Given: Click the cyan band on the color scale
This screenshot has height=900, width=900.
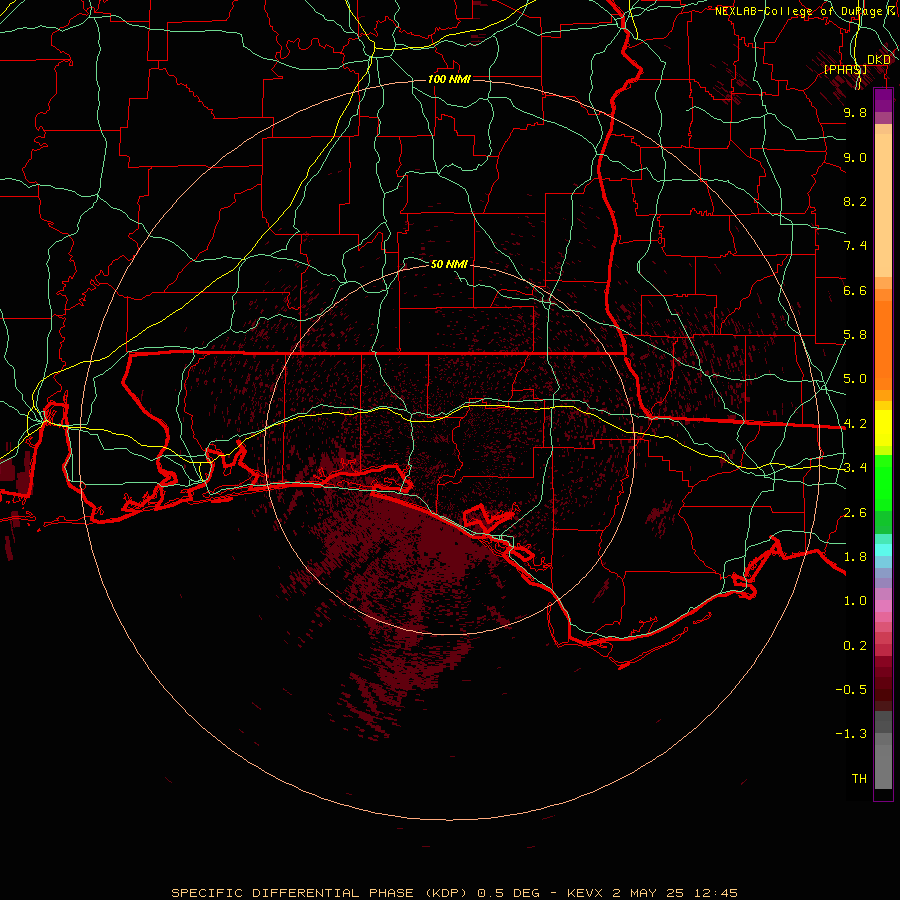Looking at the screenshot, I should (883, 550).
